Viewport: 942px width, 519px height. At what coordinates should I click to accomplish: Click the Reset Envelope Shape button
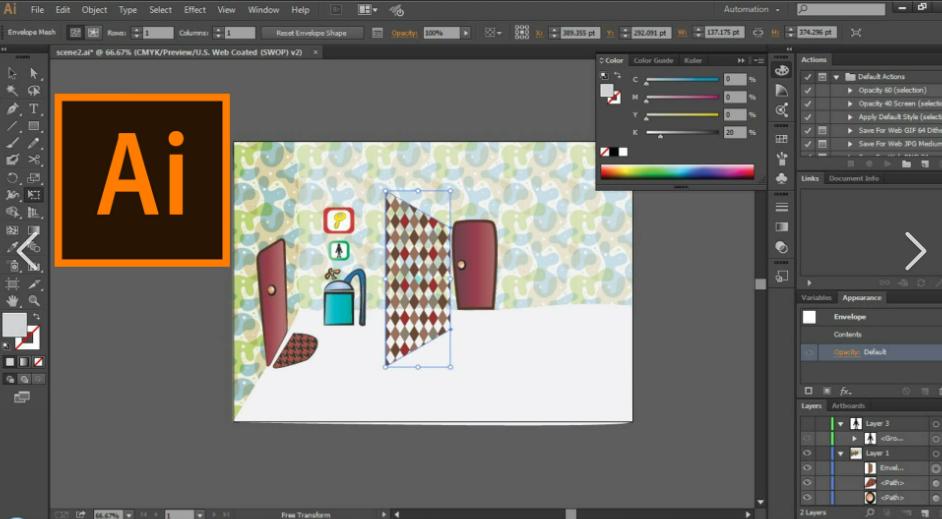point(312,32)
